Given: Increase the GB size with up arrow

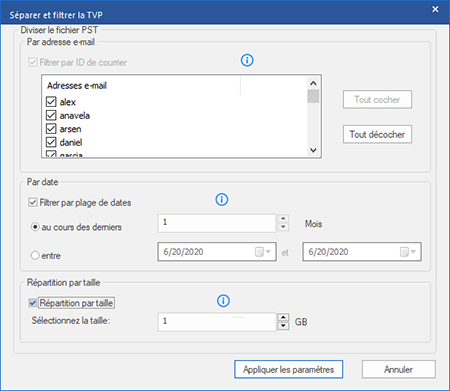Looking at the screenshot, I should pyautogui.click(x=283, y=317).
